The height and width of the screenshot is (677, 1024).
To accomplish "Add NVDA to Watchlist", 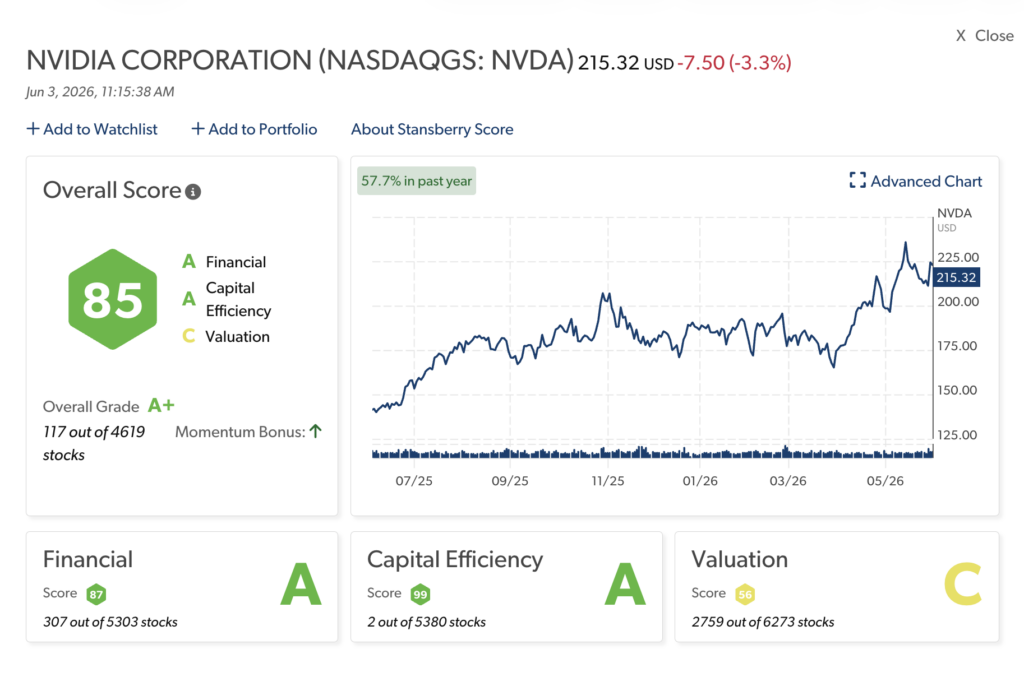I will pyautogui.click(x=92, y=129).
